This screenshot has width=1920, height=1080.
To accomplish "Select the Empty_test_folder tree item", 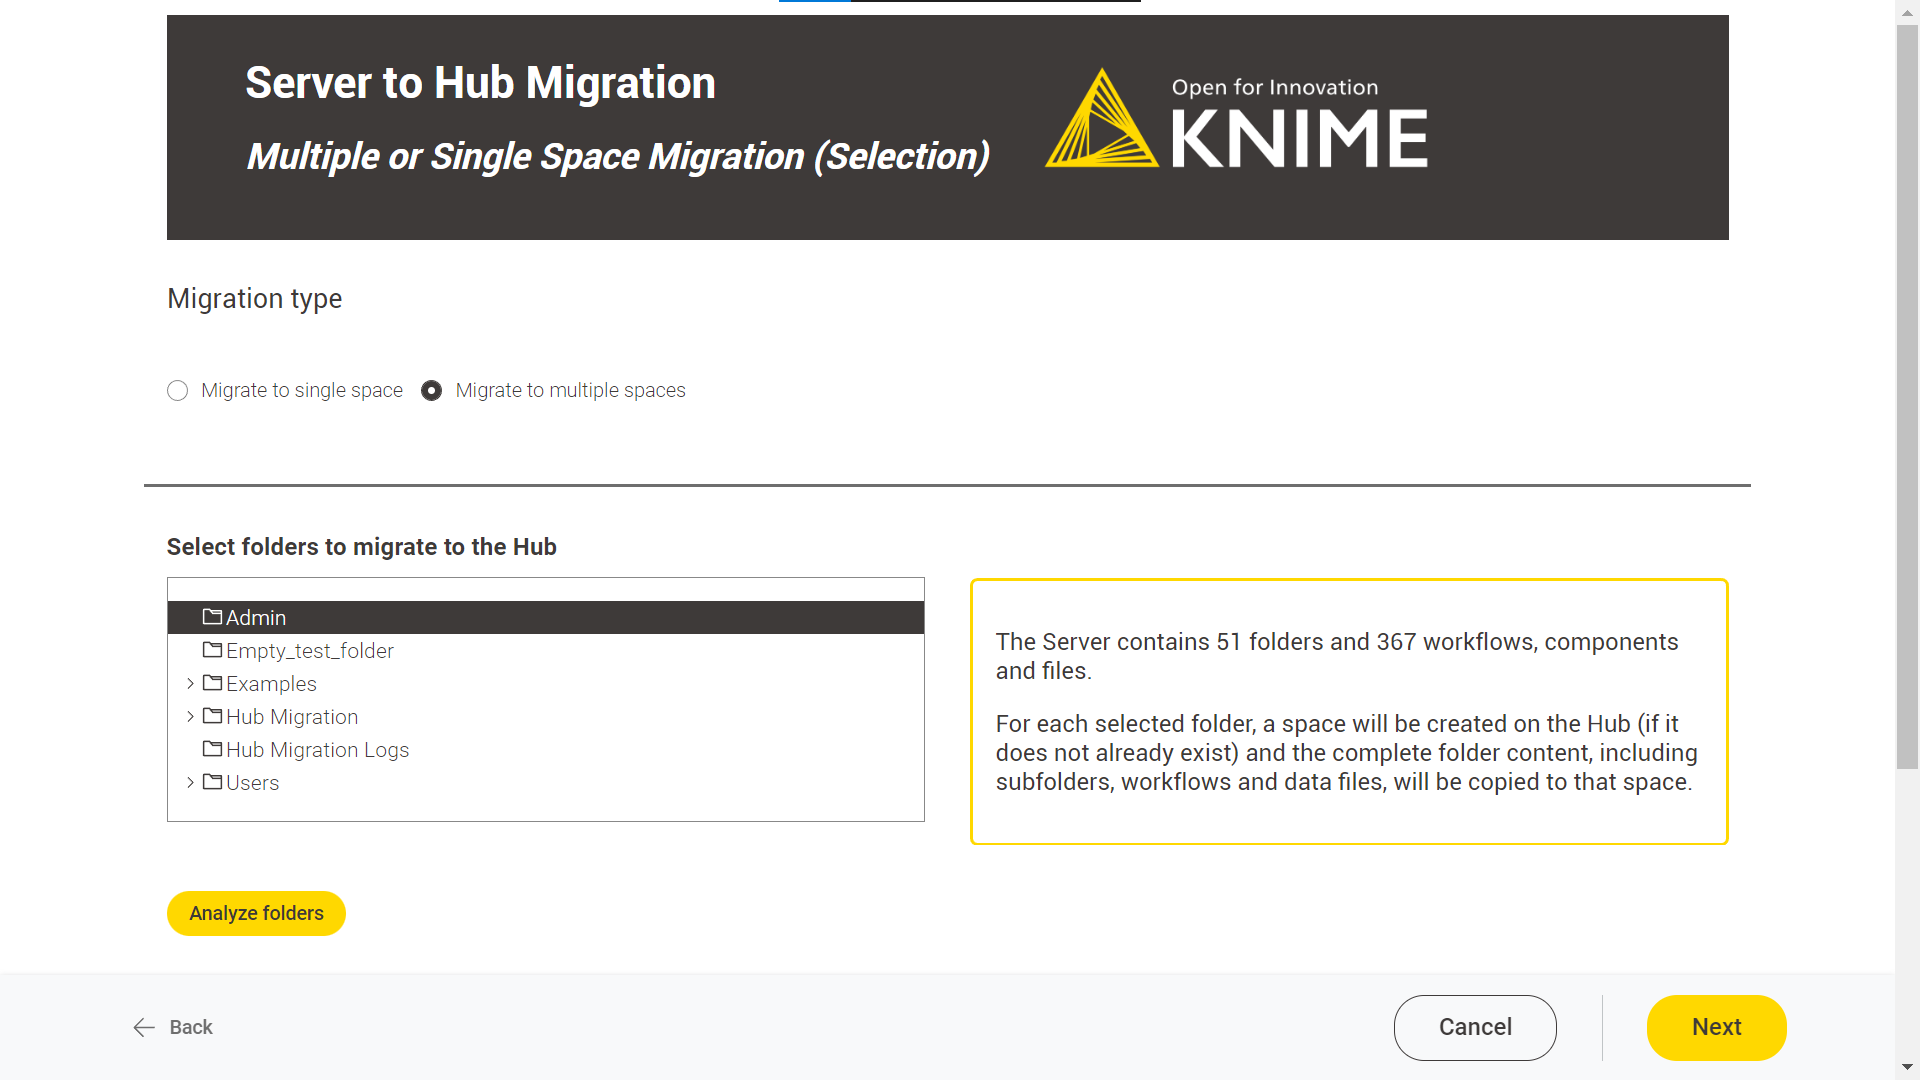I will pos(307,650).
